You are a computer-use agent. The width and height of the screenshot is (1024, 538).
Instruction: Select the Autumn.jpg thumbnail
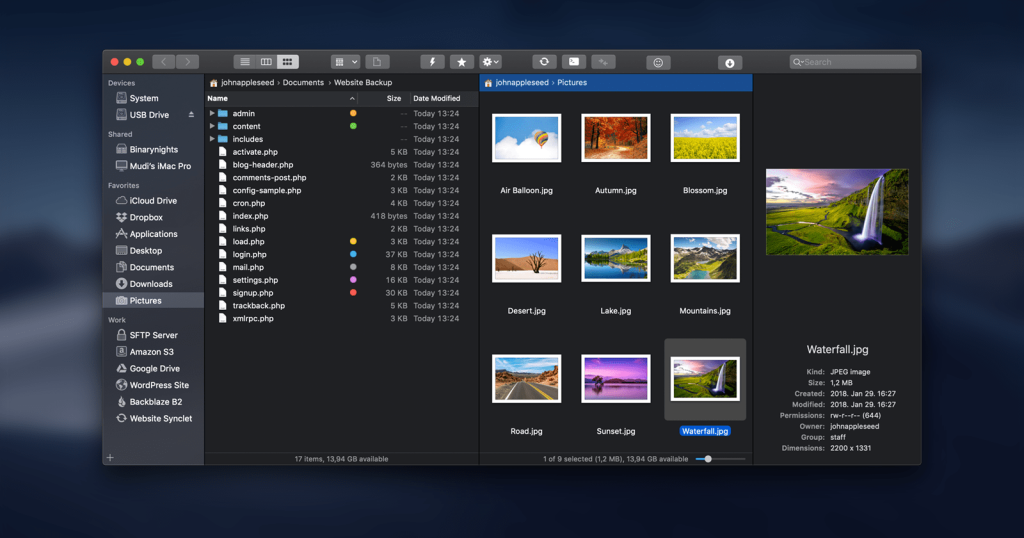click(x=616, y=138)
